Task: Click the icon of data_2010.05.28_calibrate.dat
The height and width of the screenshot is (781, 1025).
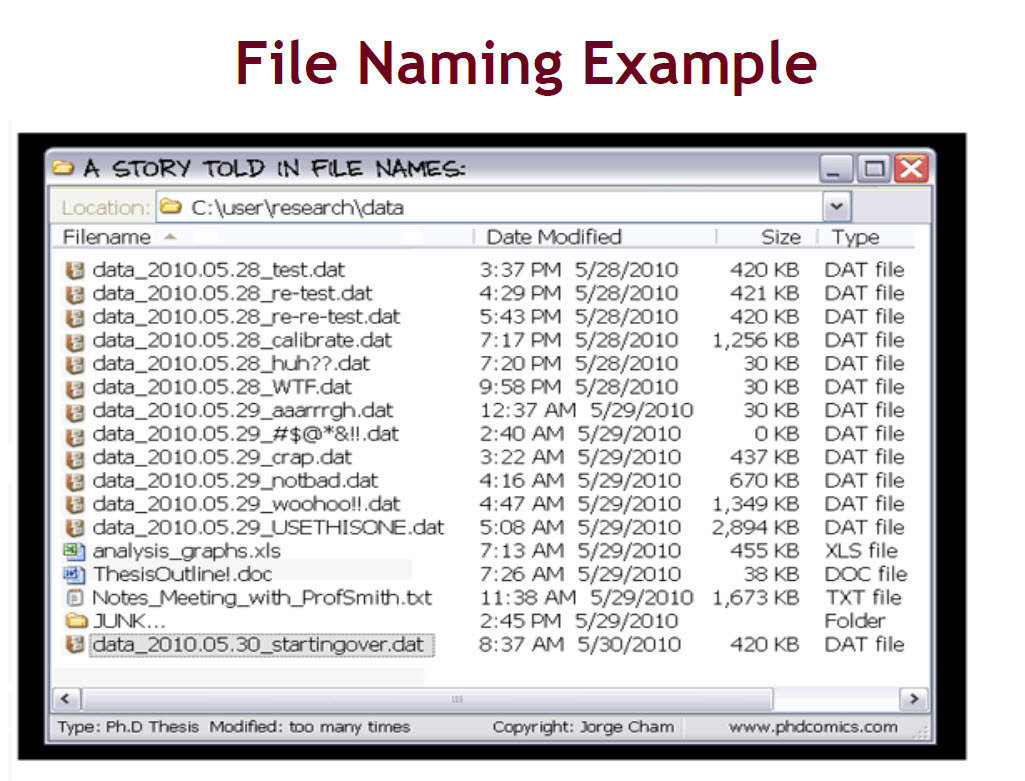Action: click(75, 341)
